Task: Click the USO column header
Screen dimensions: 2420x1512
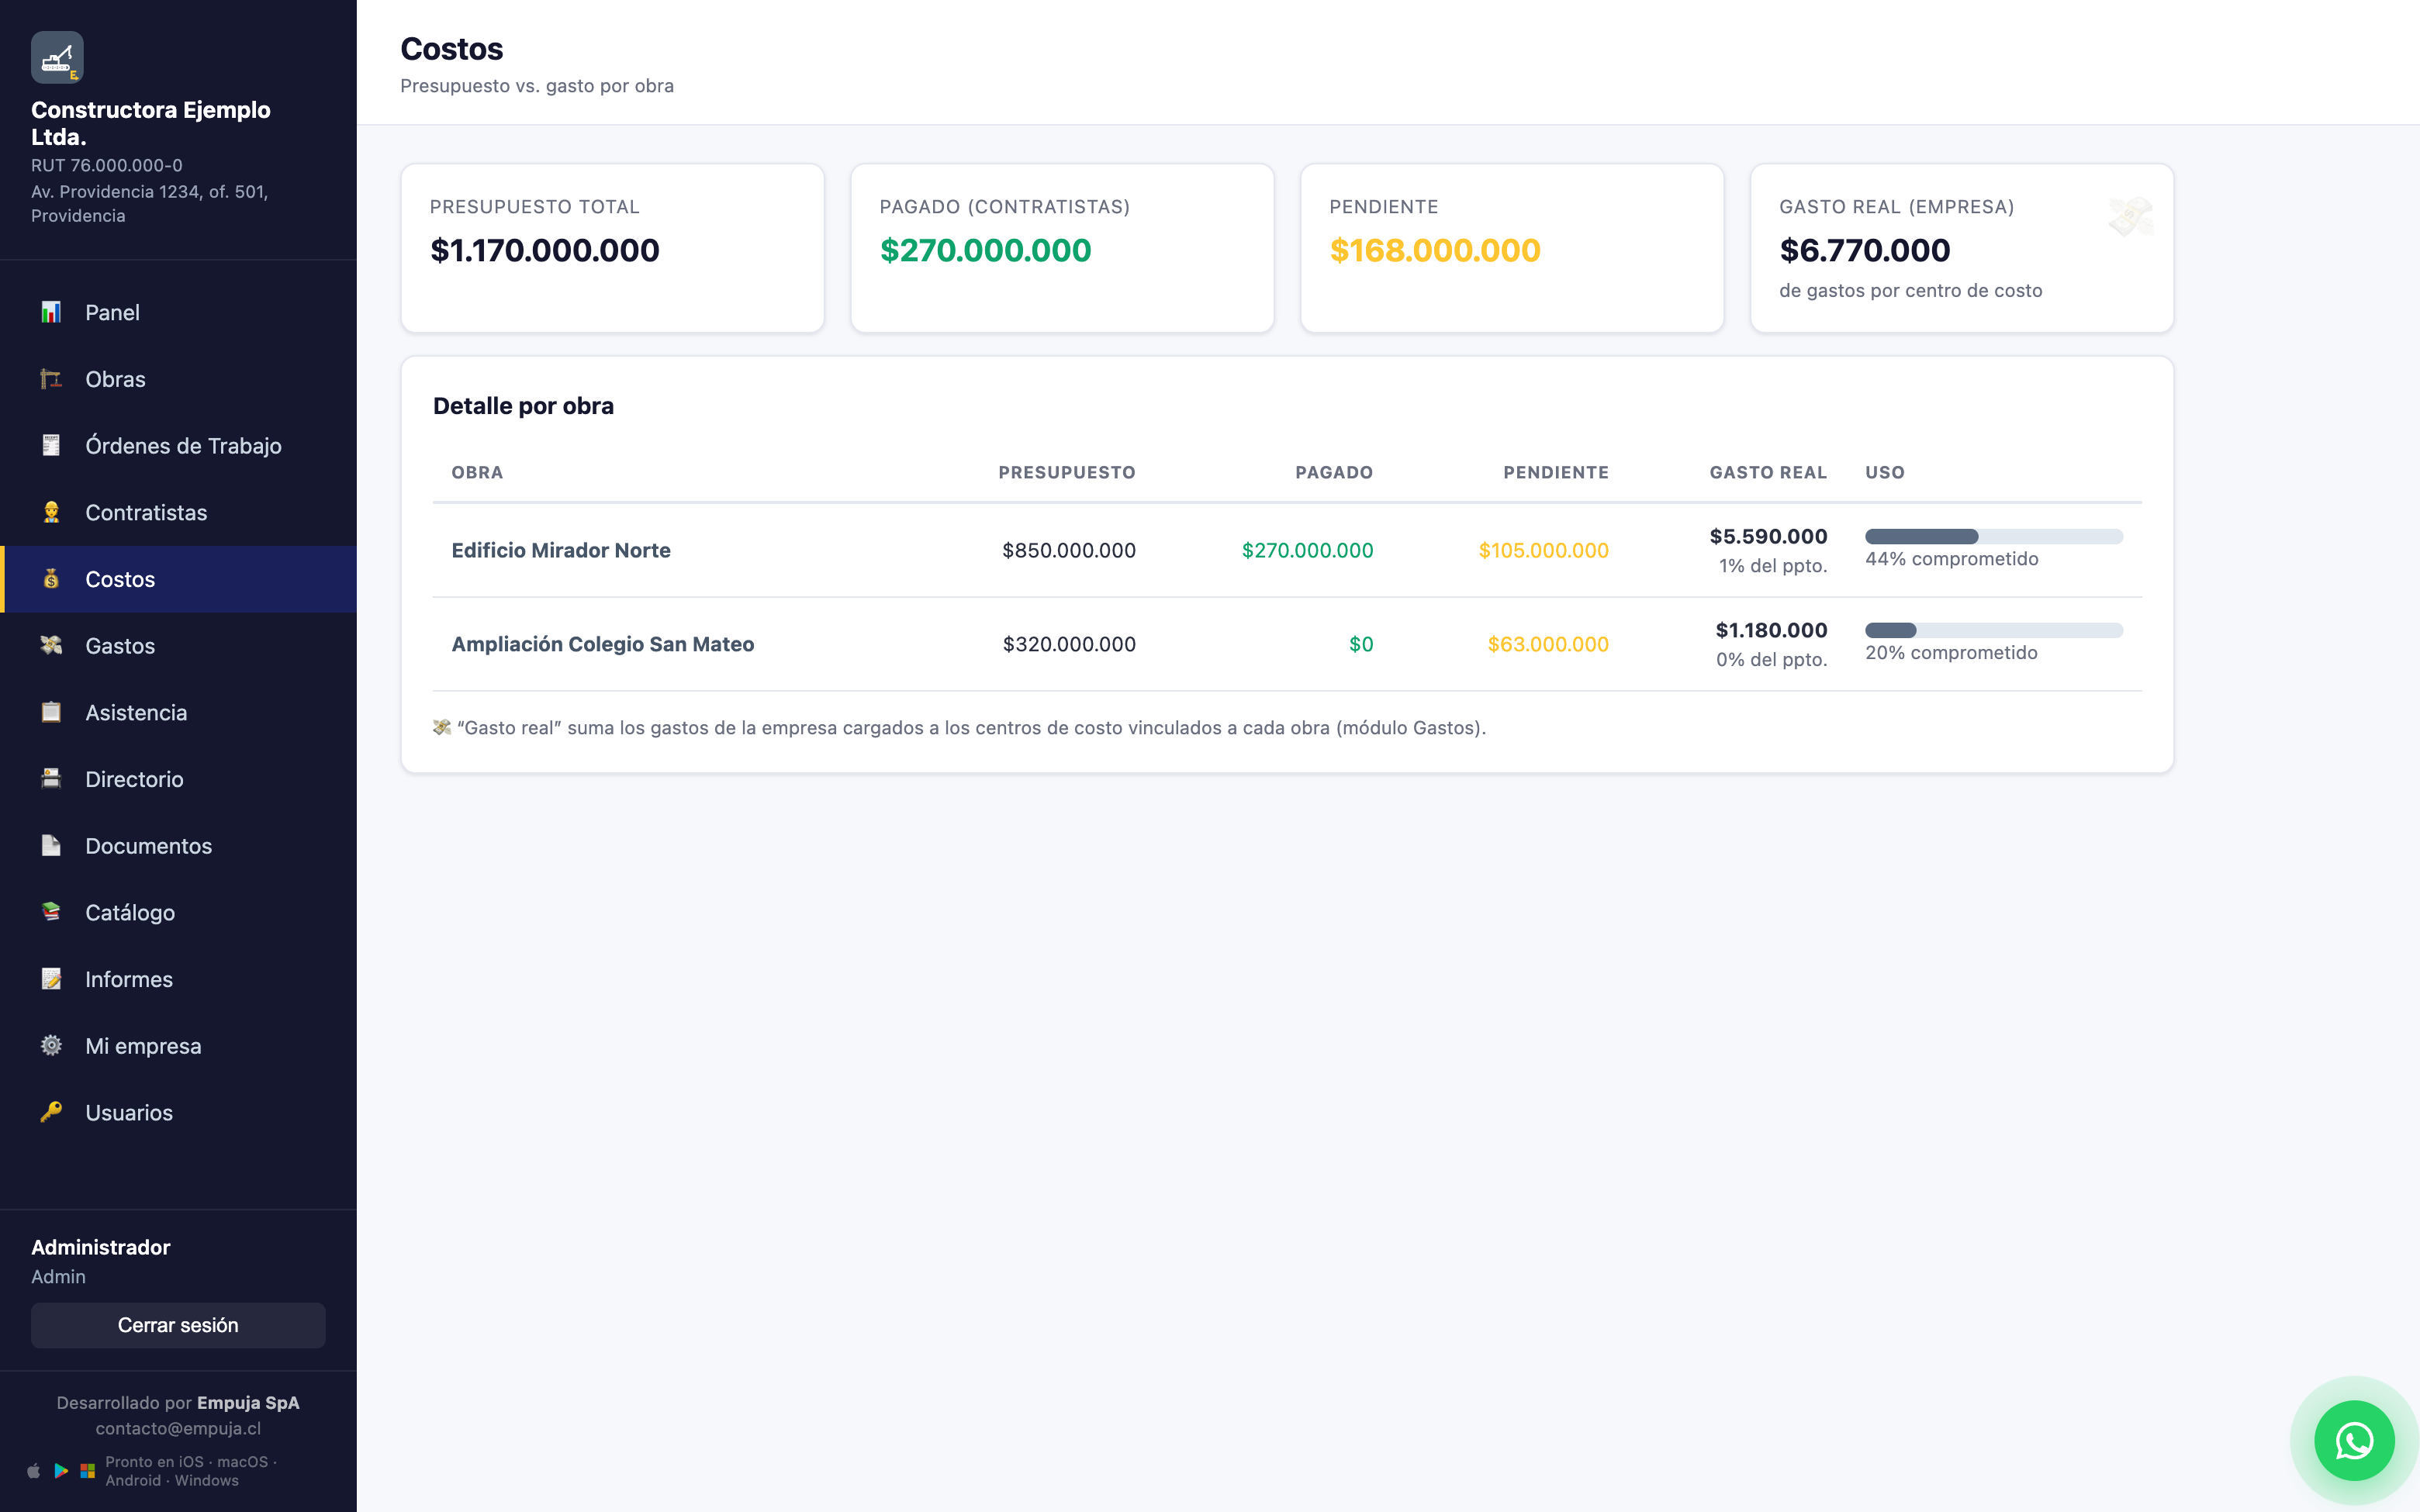Action: pyautogui.click(x=1885, y=472)
